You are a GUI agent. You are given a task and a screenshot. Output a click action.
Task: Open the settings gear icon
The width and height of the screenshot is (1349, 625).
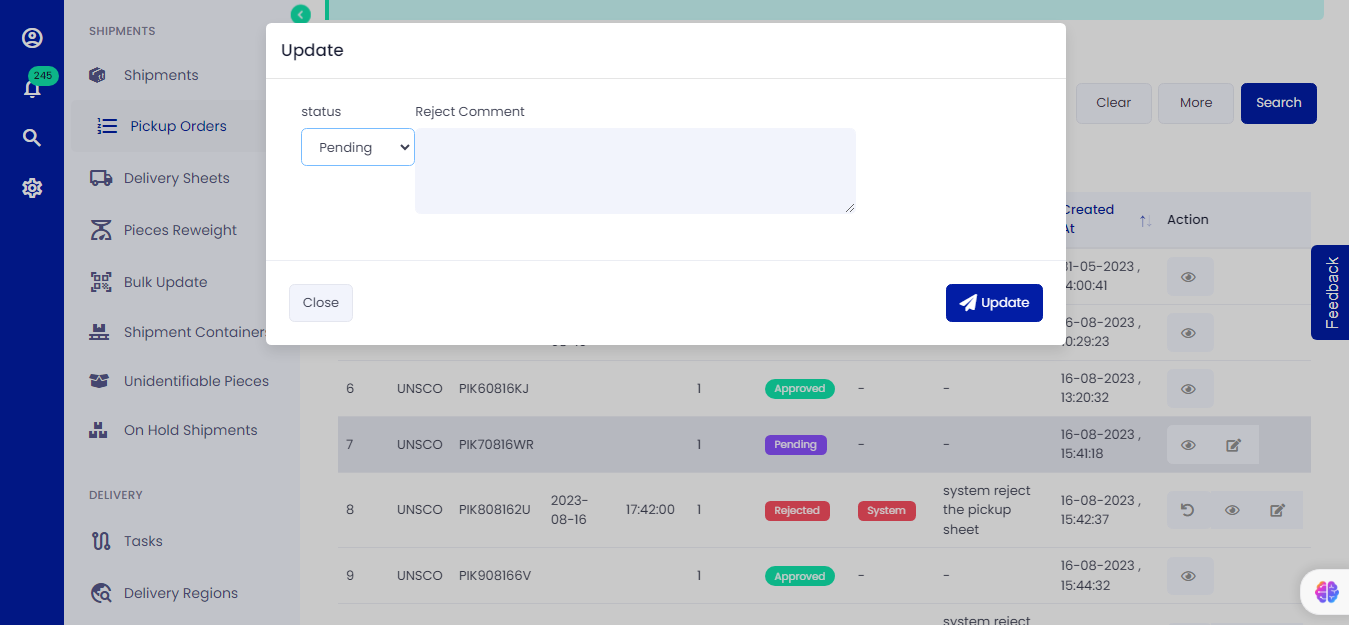(x=32, y=188)
